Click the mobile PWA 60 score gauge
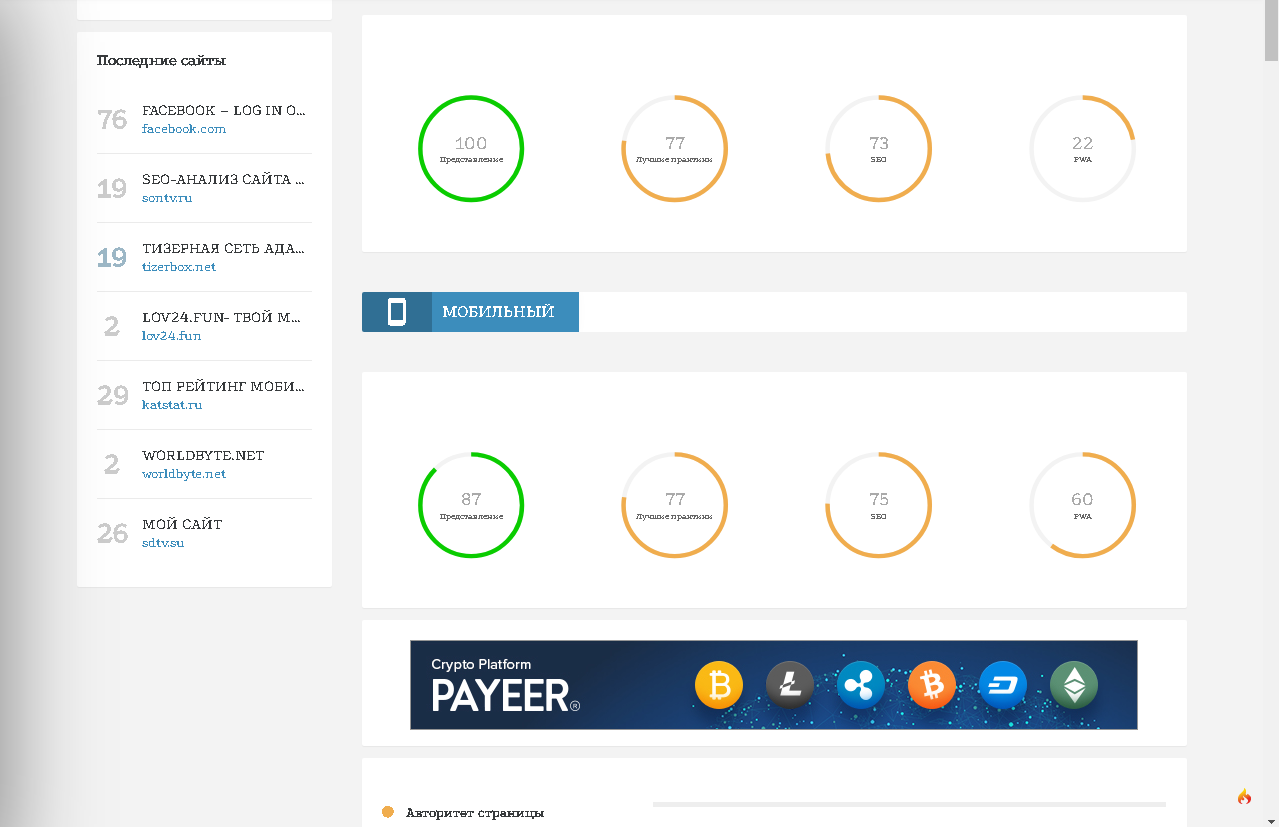 tap(1082, 505)
